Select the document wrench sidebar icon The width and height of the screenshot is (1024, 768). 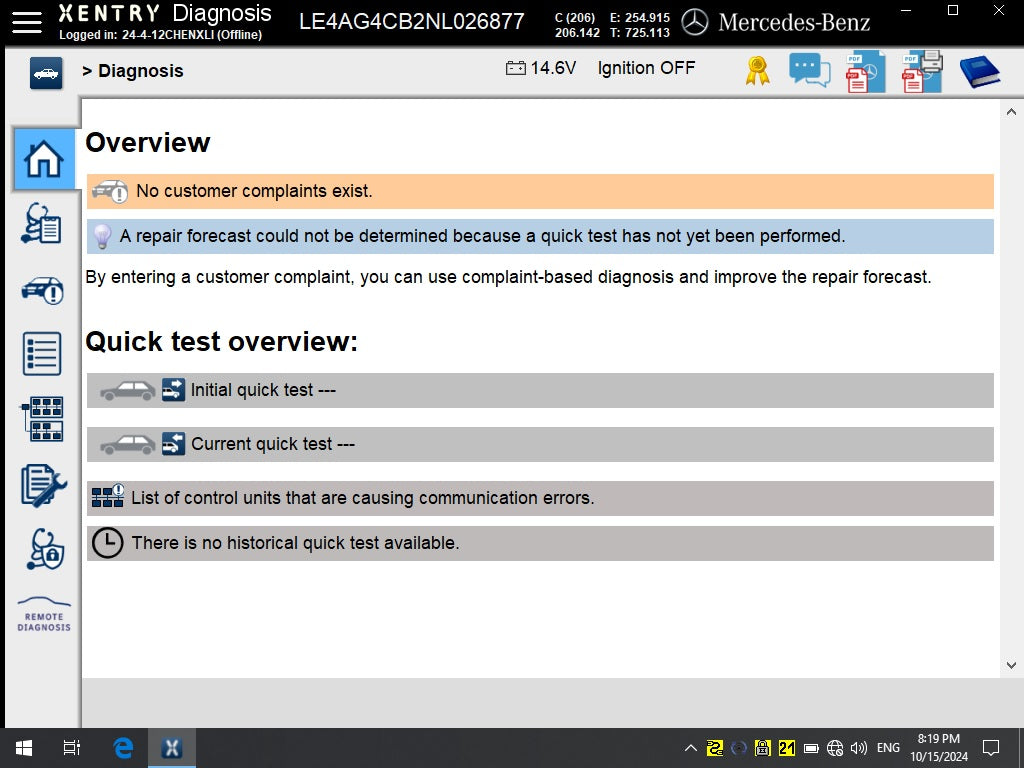pyautogui.click(x=43, y=485)
